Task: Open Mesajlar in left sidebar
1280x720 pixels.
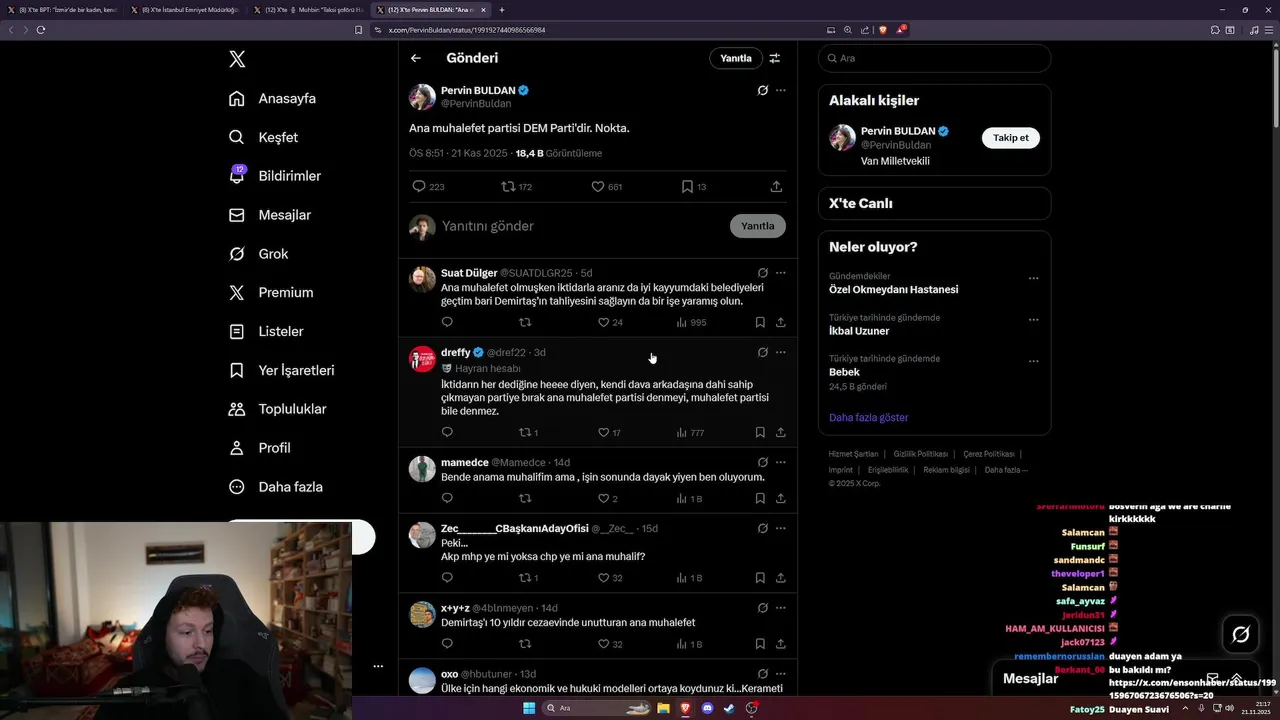Action: pyautogui.click(x=270, y=215)
